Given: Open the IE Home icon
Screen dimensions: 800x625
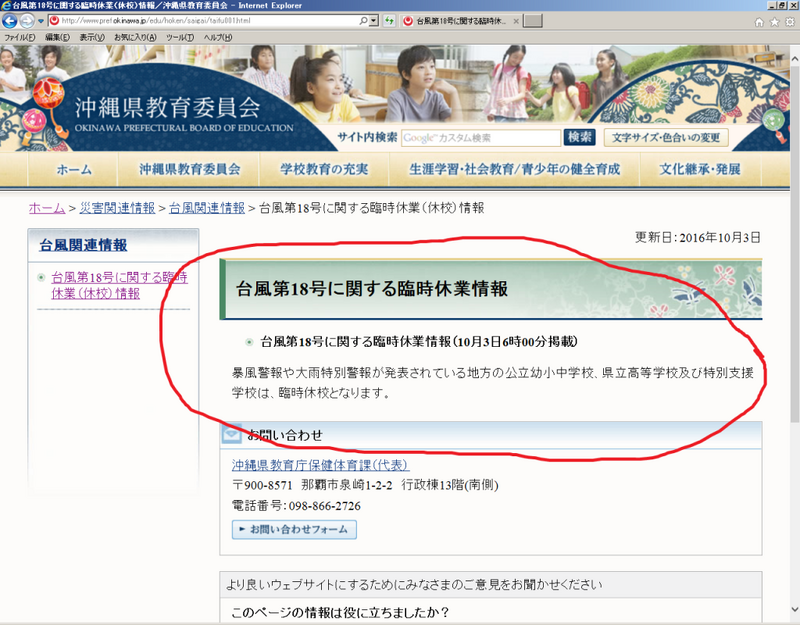Looking at the screenshot, I should click(760, 21).
